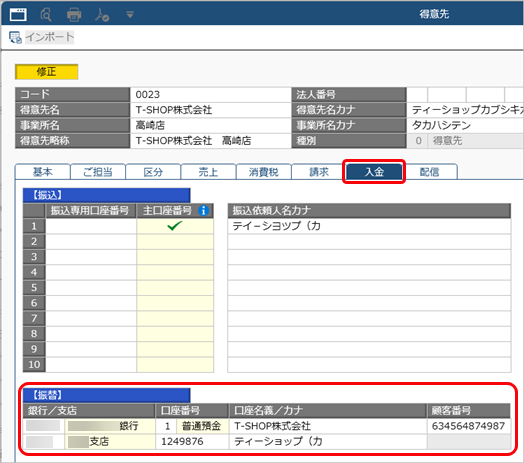524x463 pixels.
Task: Toggle 主口座番号 cell in row 5
Action: click(x=175, y=287)
